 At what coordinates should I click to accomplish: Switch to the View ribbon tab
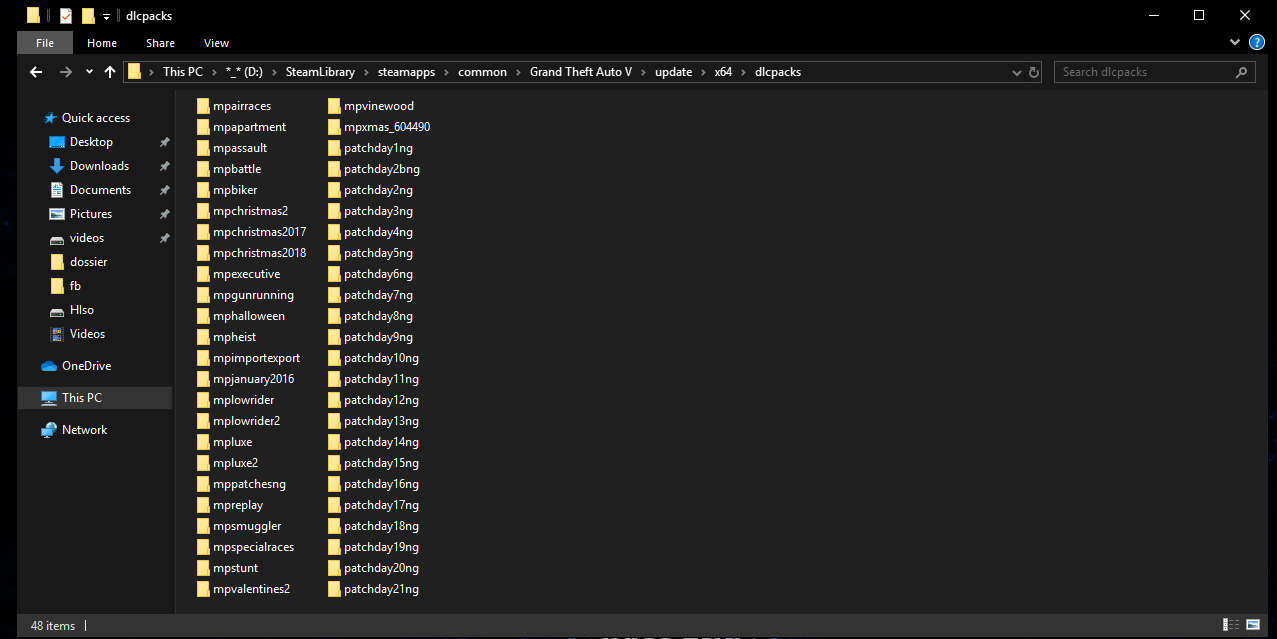217,43
